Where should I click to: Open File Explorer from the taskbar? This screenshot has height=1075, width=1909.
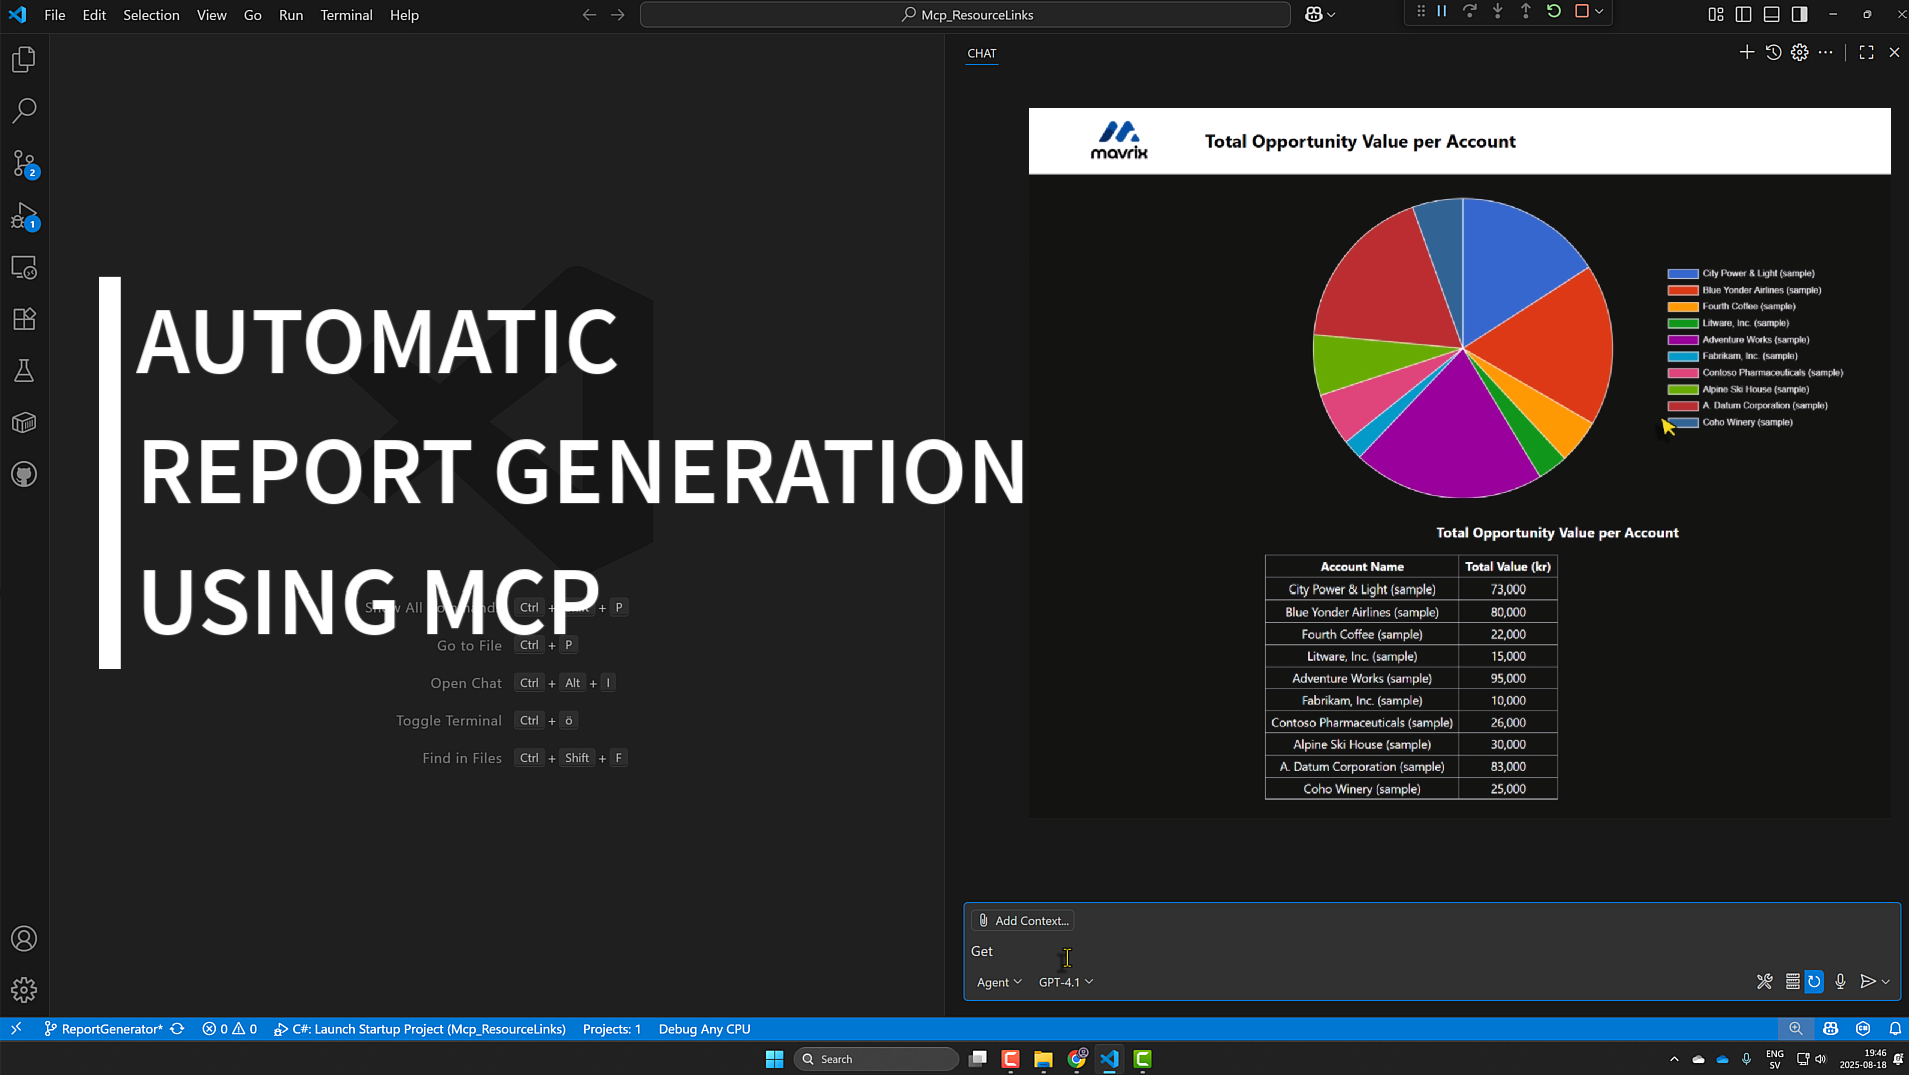(x=1043, y=1059)
